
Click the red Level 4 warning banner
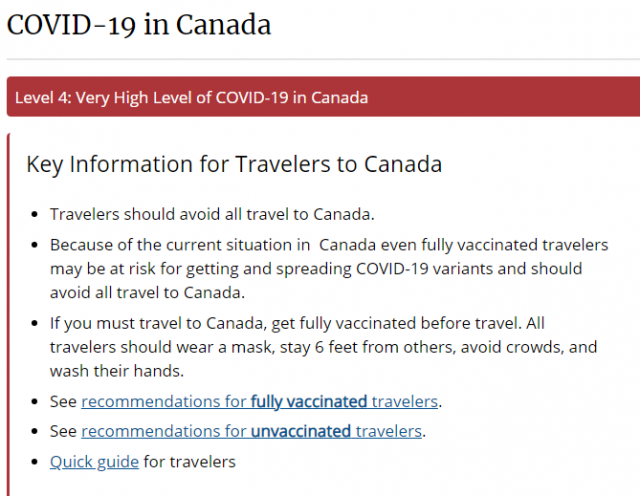coord(323,97)
